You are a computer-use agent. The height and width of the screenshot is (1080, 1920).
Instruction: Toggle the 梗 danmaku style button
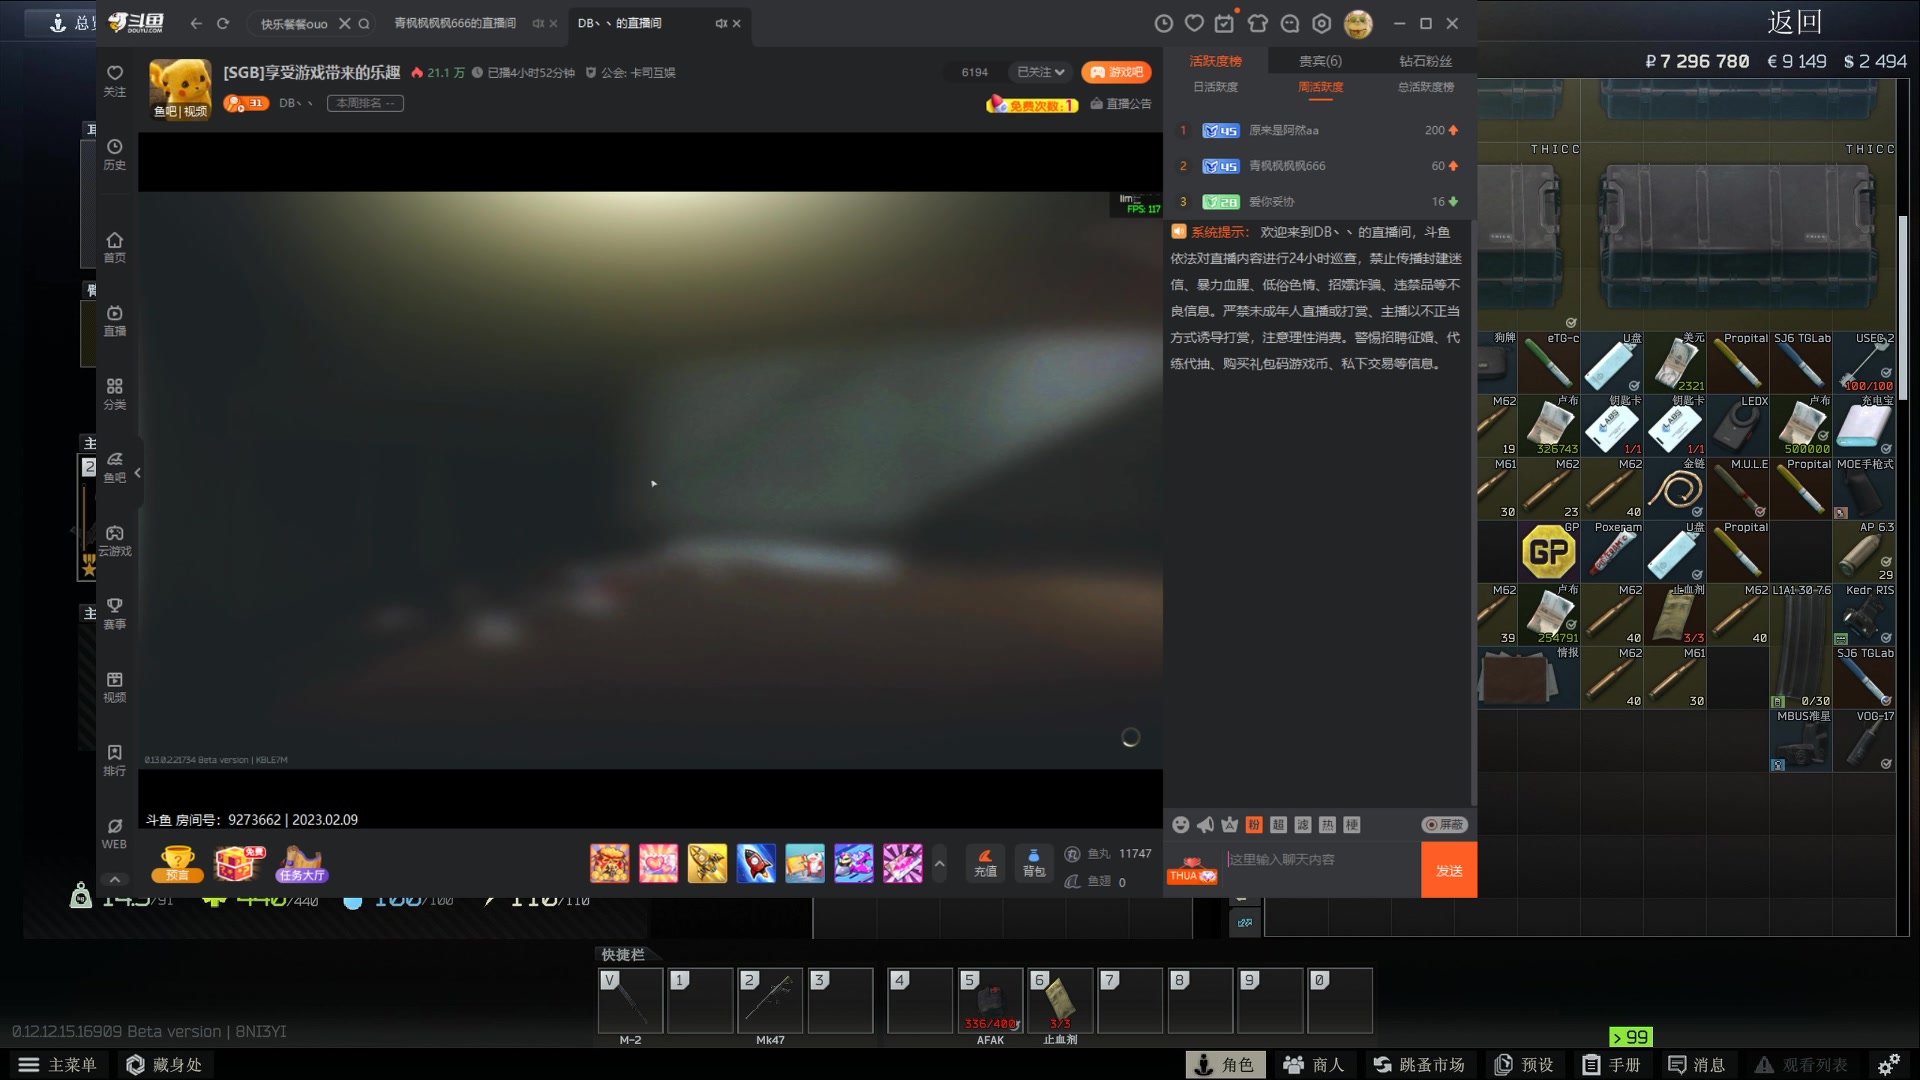(x=1352, y=824)
